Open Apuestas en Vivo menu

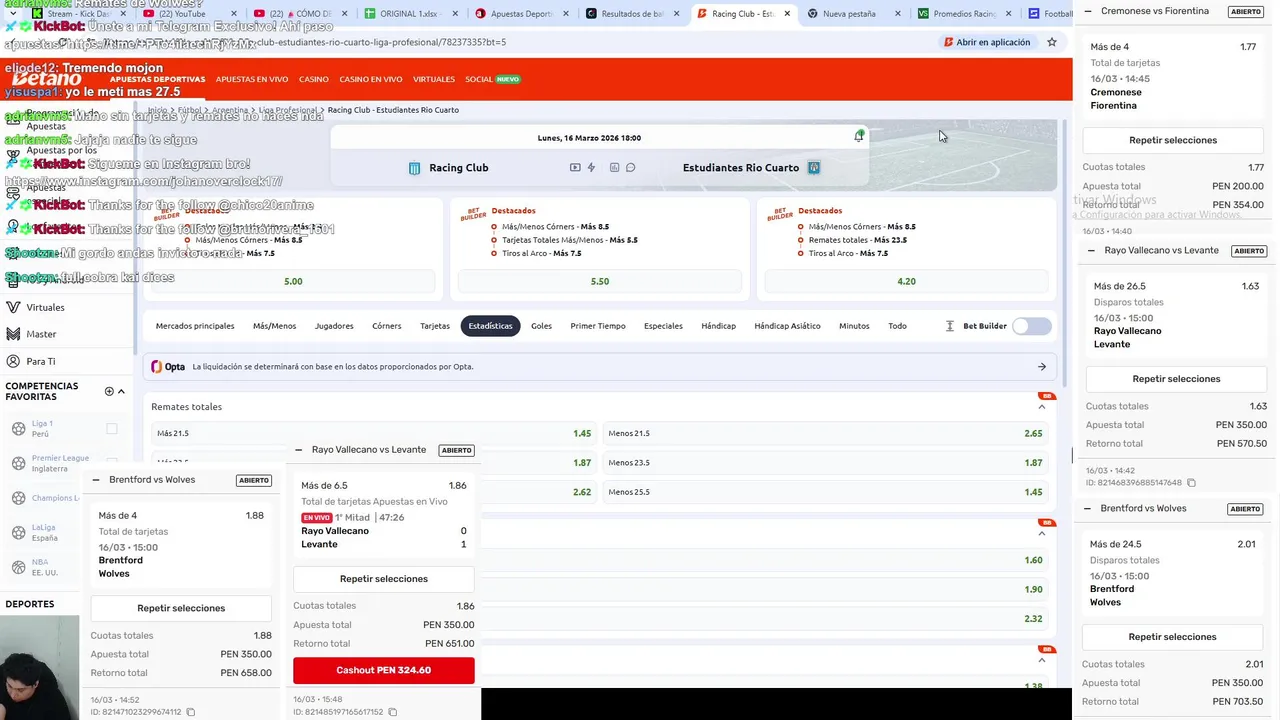[x=252, y=79]
